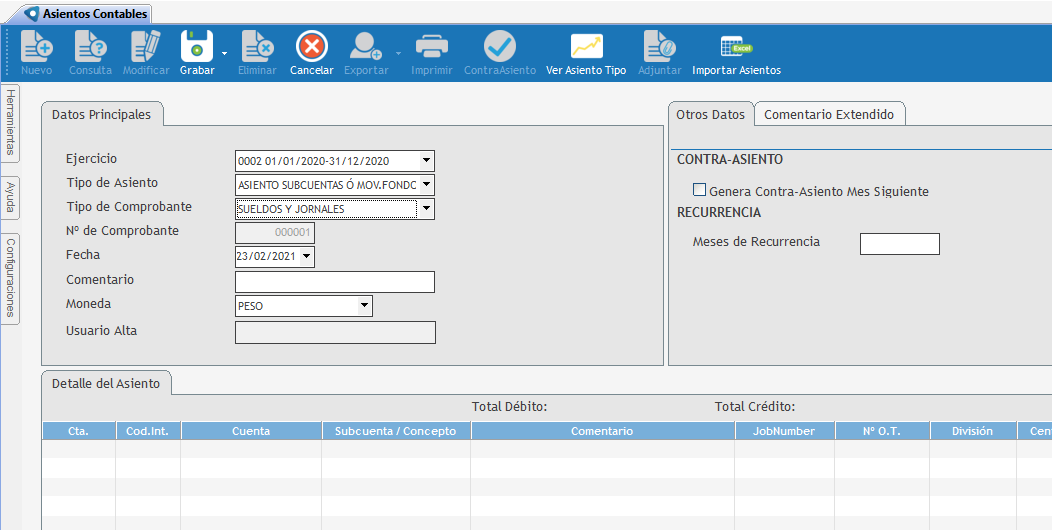Click the Adjuntar attachment icon

pos(659,47)
